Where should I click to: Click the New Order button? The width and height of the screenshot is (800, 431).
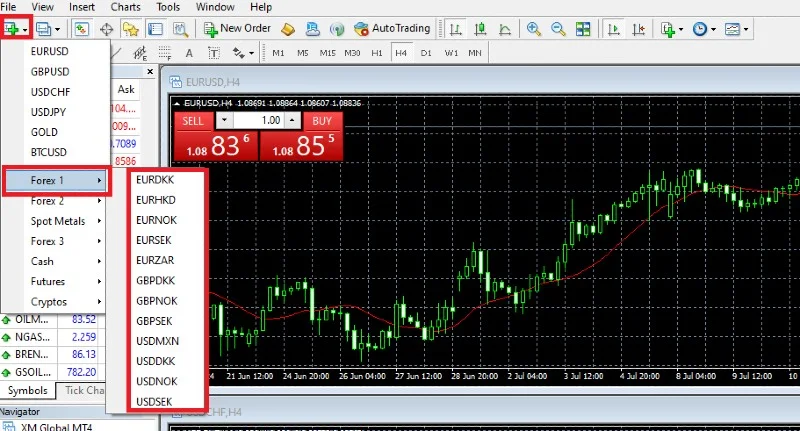237,29
